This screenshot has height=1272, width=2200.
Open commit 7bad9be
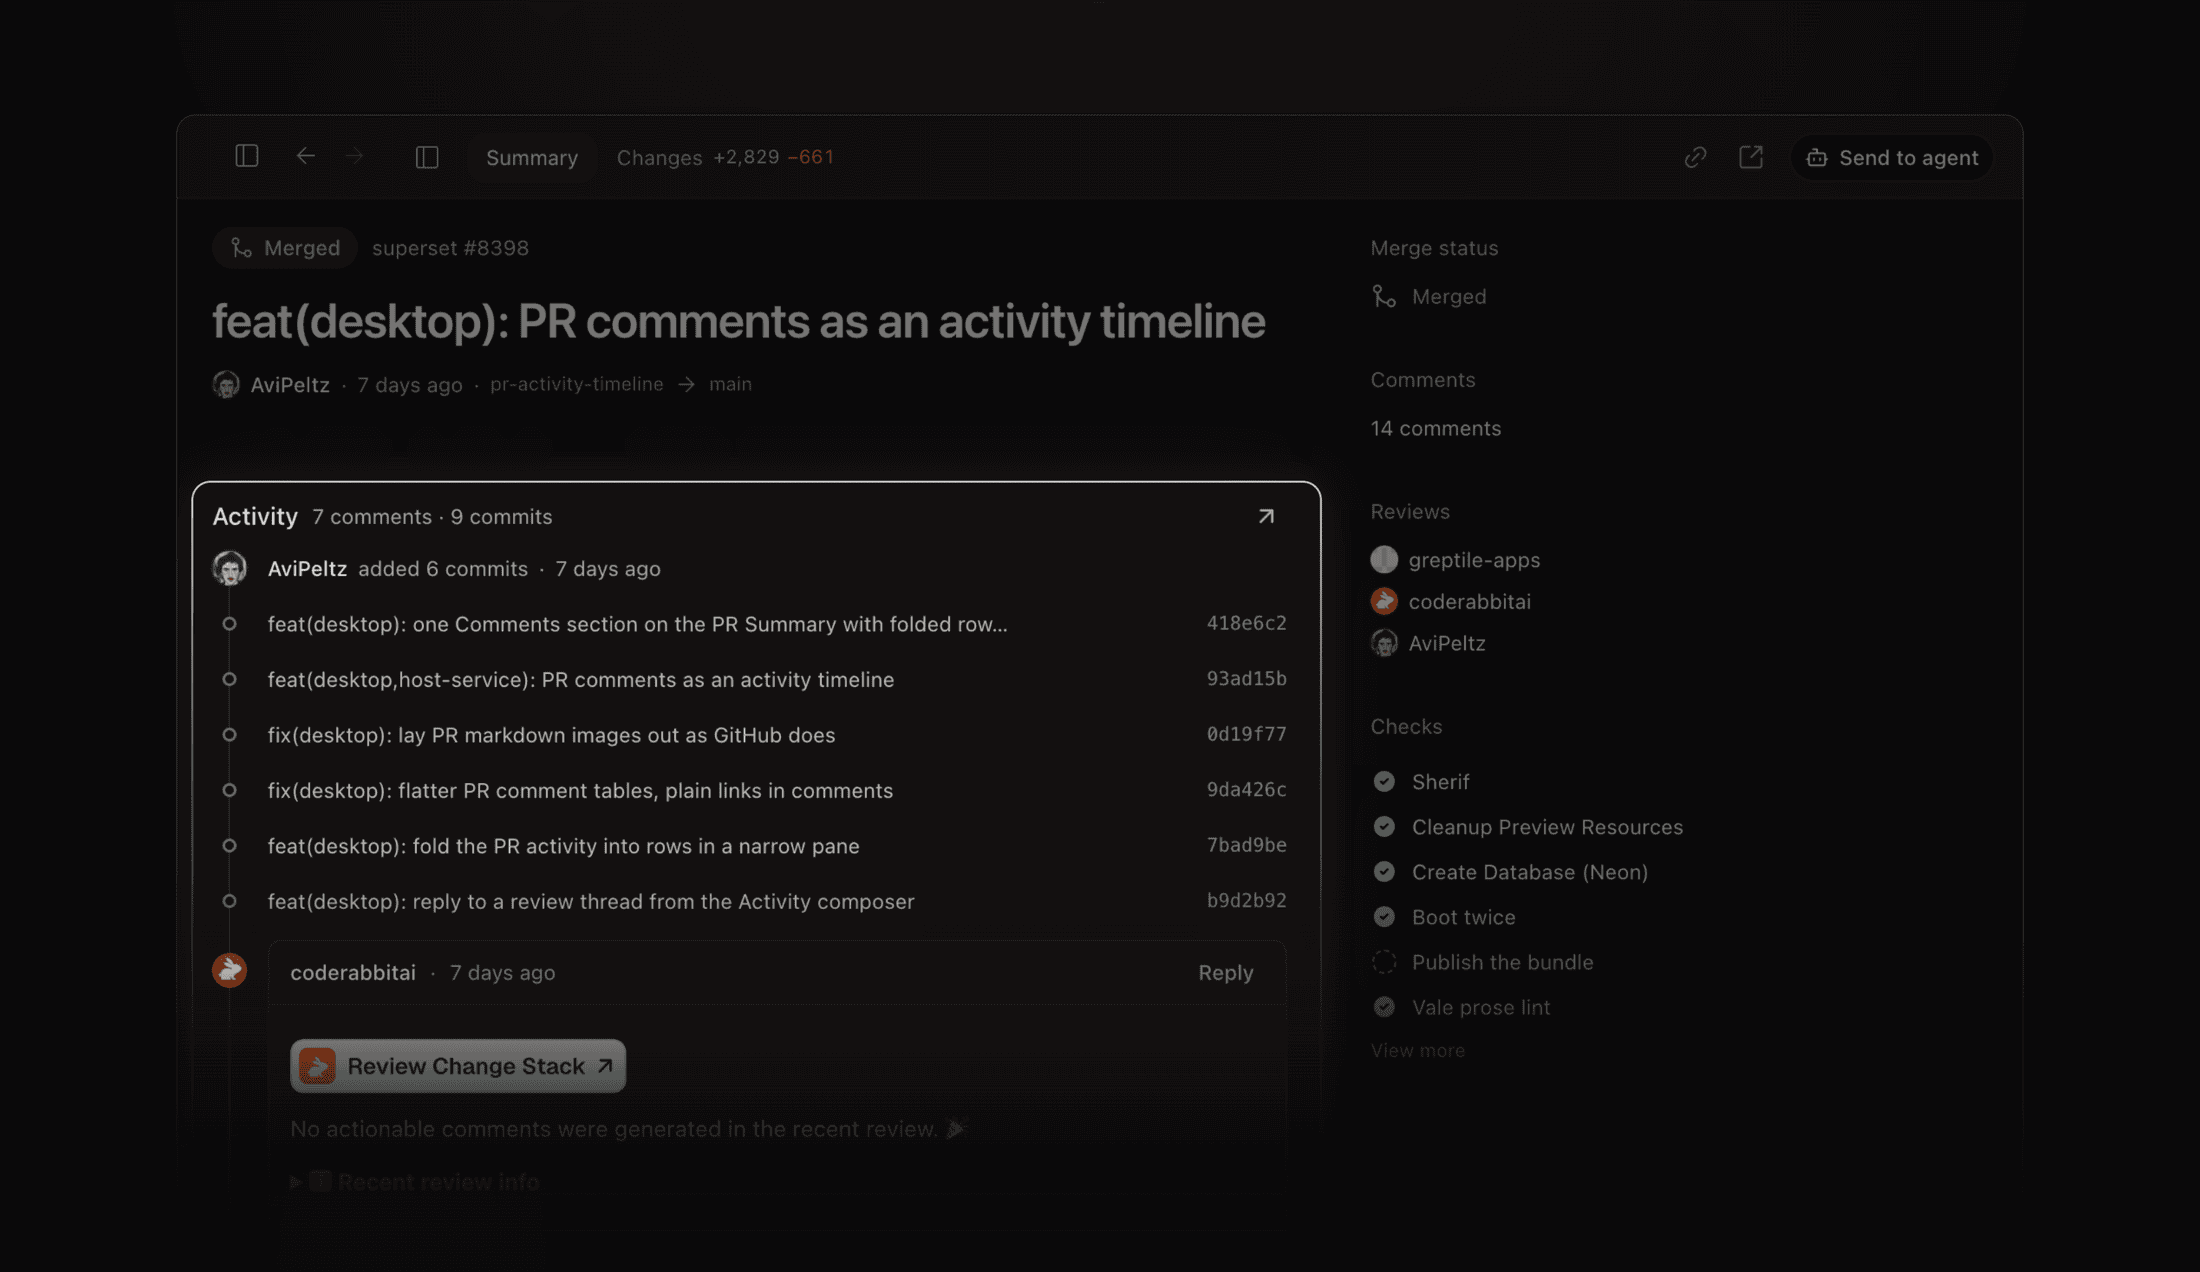click(x=1246, y=845)
